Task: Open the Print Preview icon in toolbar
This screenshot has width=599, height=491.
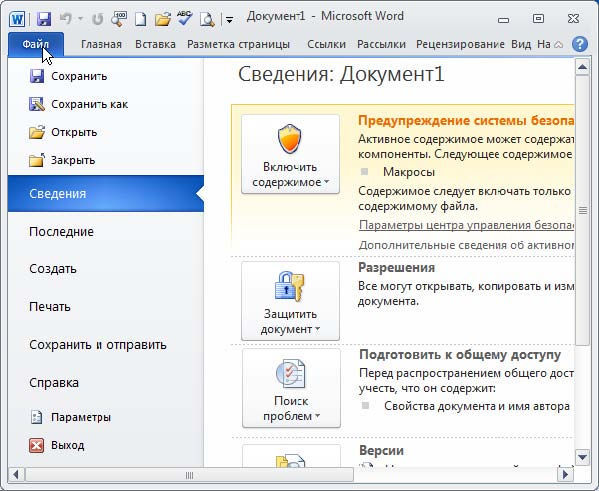Action: tap(207, 19)
